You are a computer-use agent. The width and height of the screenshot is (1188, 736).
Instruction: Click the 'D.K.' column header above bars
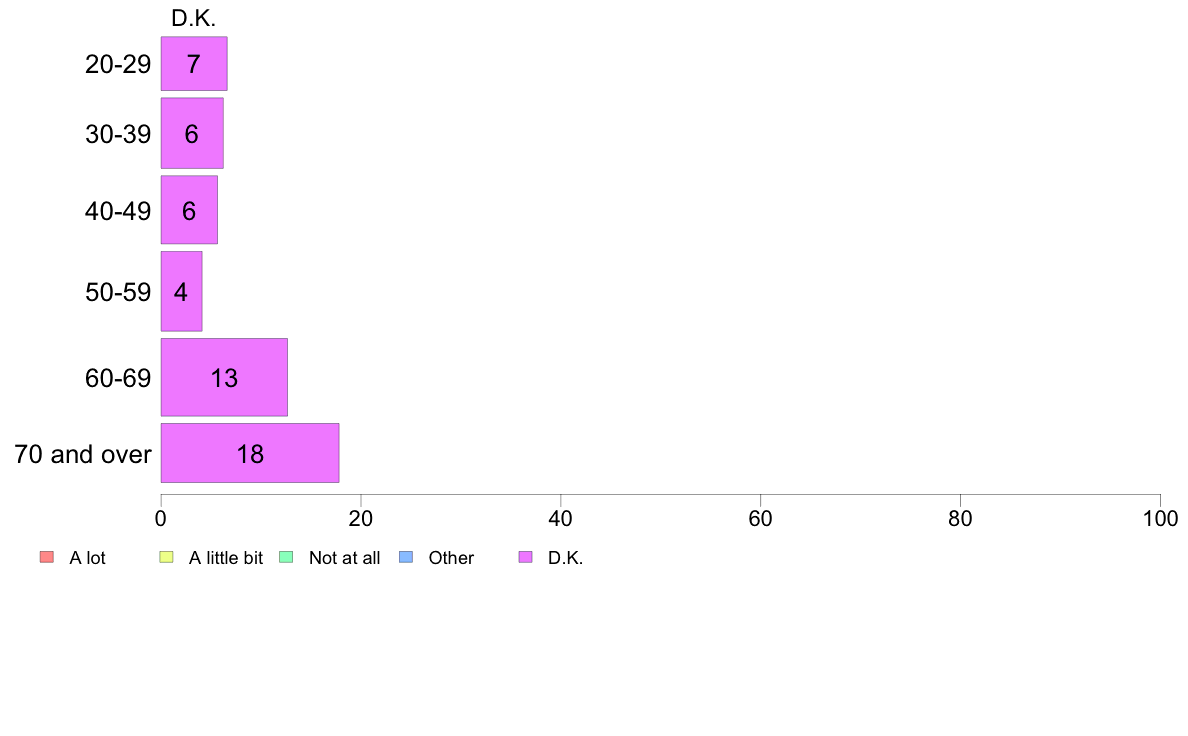click(x=194, y=18)
